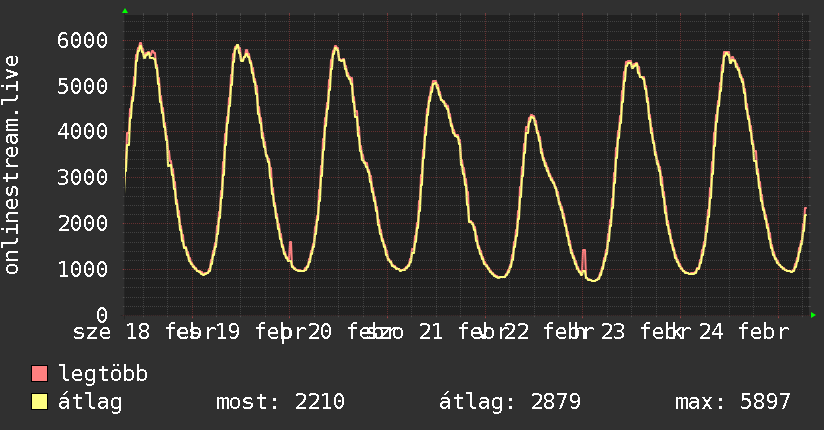The image size is (824, 430).
Task: Click the x-axis label ending in 22
Action: tap(493, 332)
